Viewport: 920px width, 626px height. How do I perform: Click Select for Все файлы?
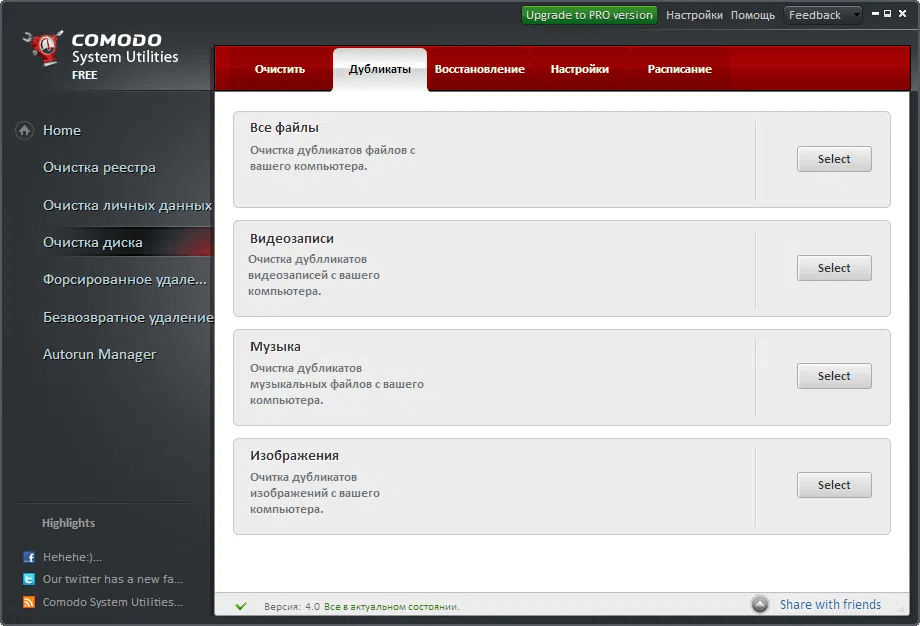[834, 159]
